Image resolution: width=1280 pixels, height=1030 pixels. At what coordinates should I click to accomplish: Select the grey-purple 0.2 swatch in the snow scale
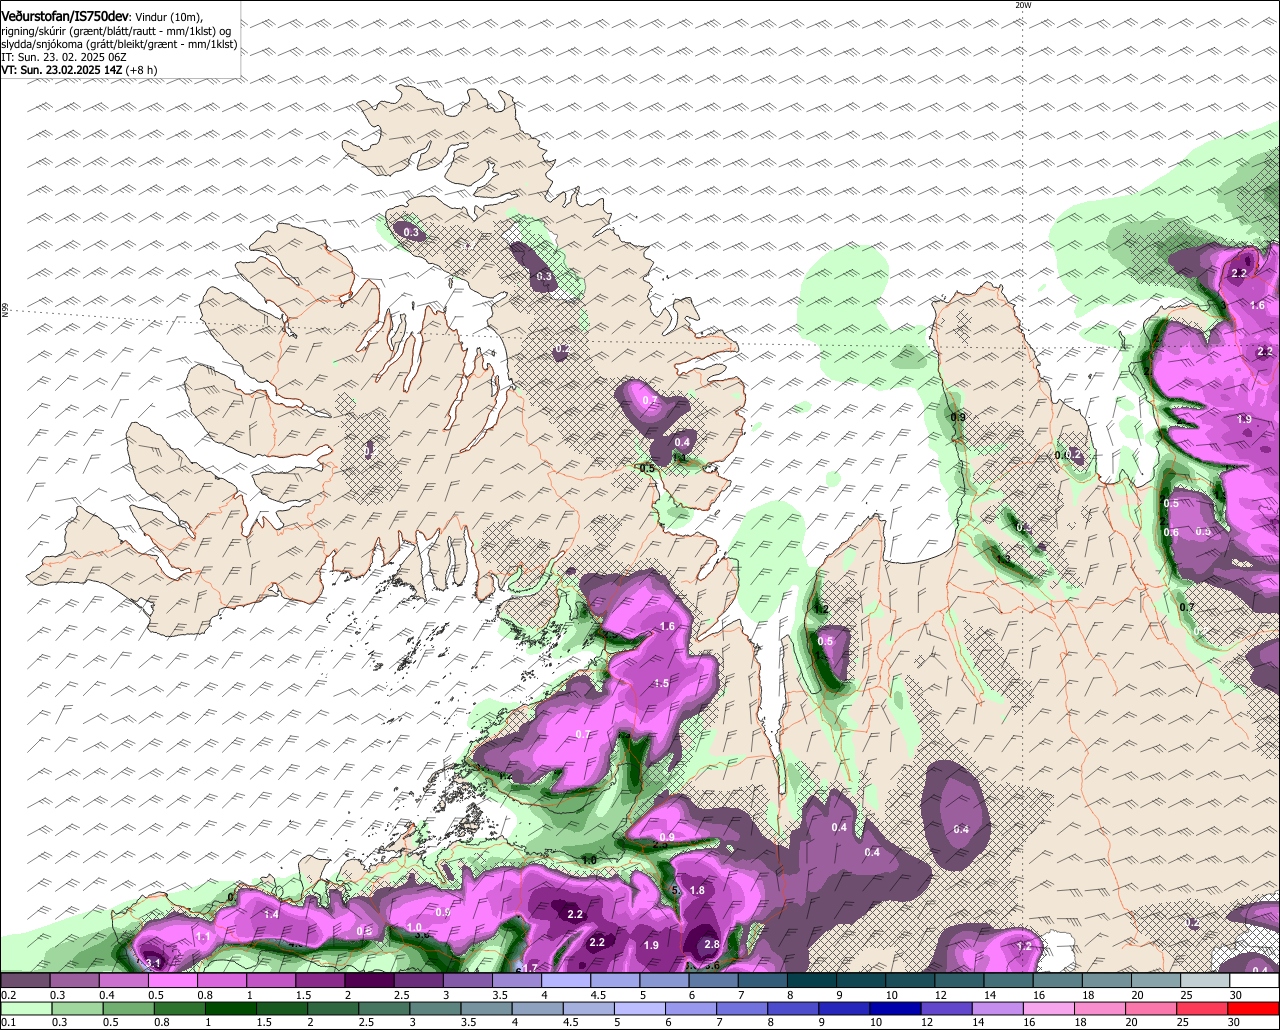(24, 981)
